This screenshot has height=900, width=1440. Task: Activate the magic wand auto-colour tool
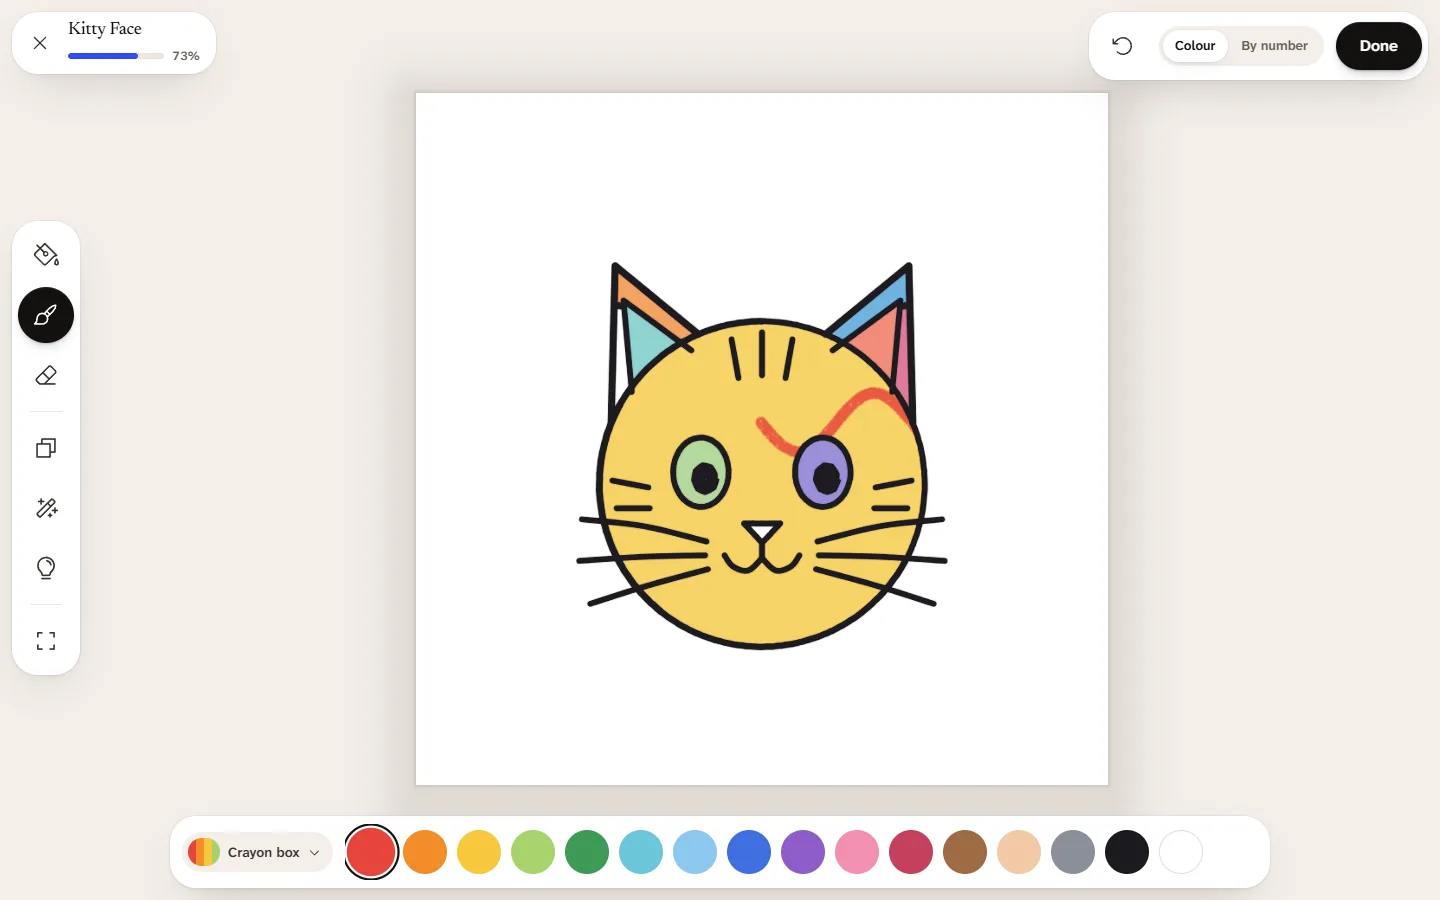[46, 508]
